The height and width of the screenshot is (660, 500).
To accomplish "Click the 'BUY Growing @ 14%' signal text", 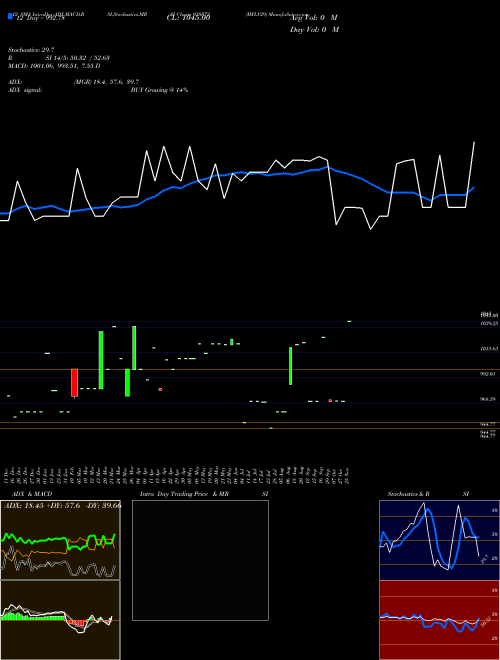I will click(x=159, y=90).
